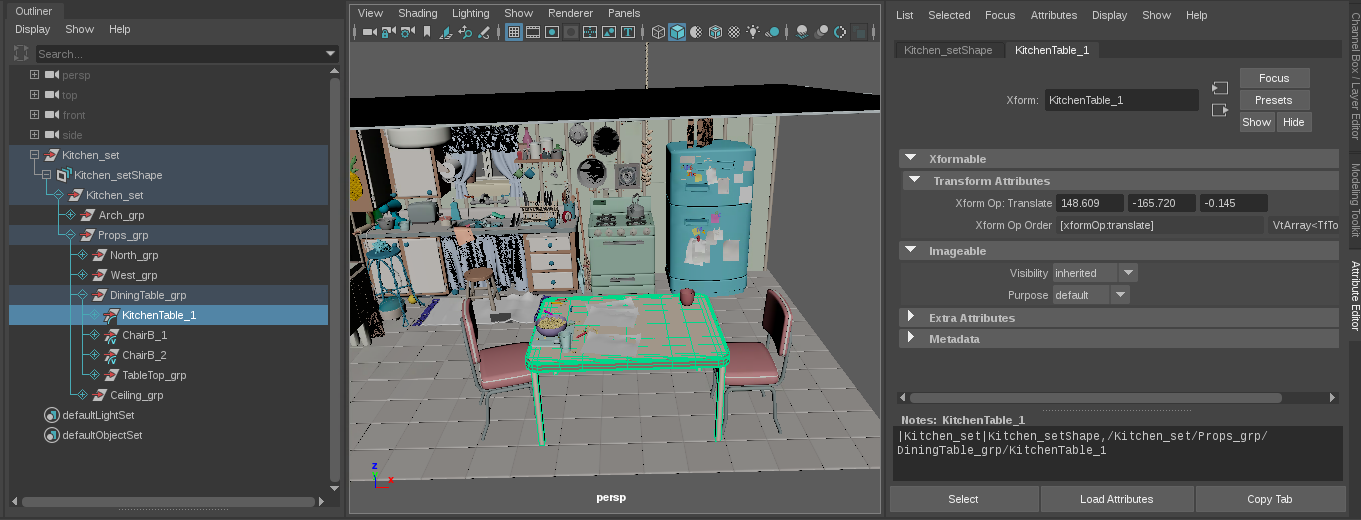Toggle the Gate Mask display
This screenshot has height=520, width=1361.
pyautogui.click(x=571, y=32)
